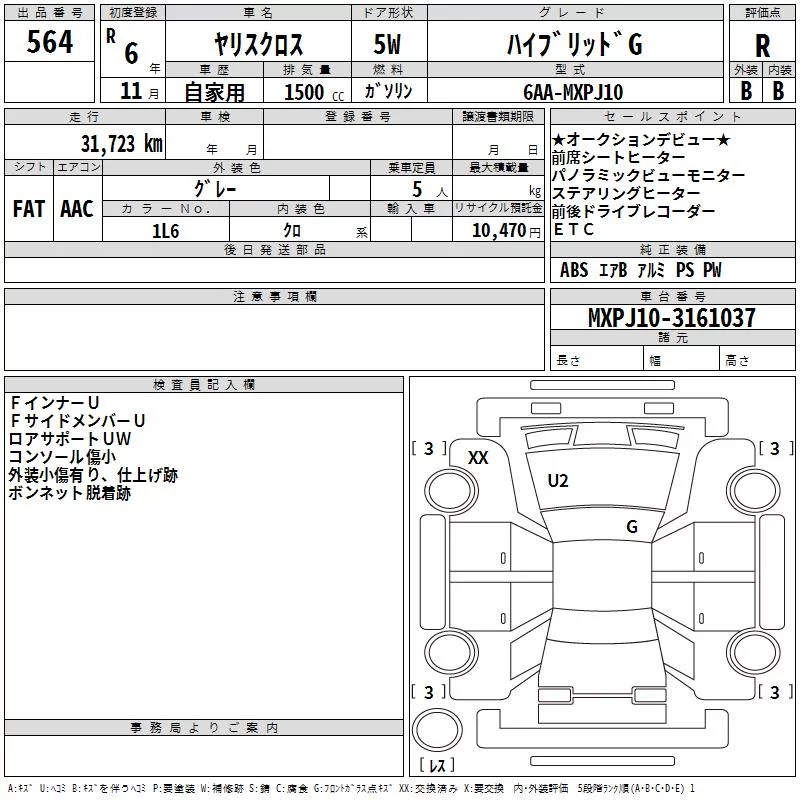Select the セールスポイント header

[x=672, y=116]
